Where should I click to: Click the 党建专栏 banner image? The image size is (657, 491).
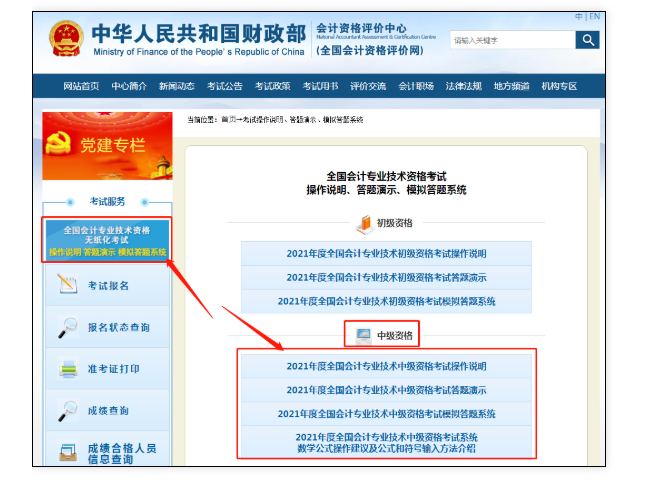coord(107,146)
